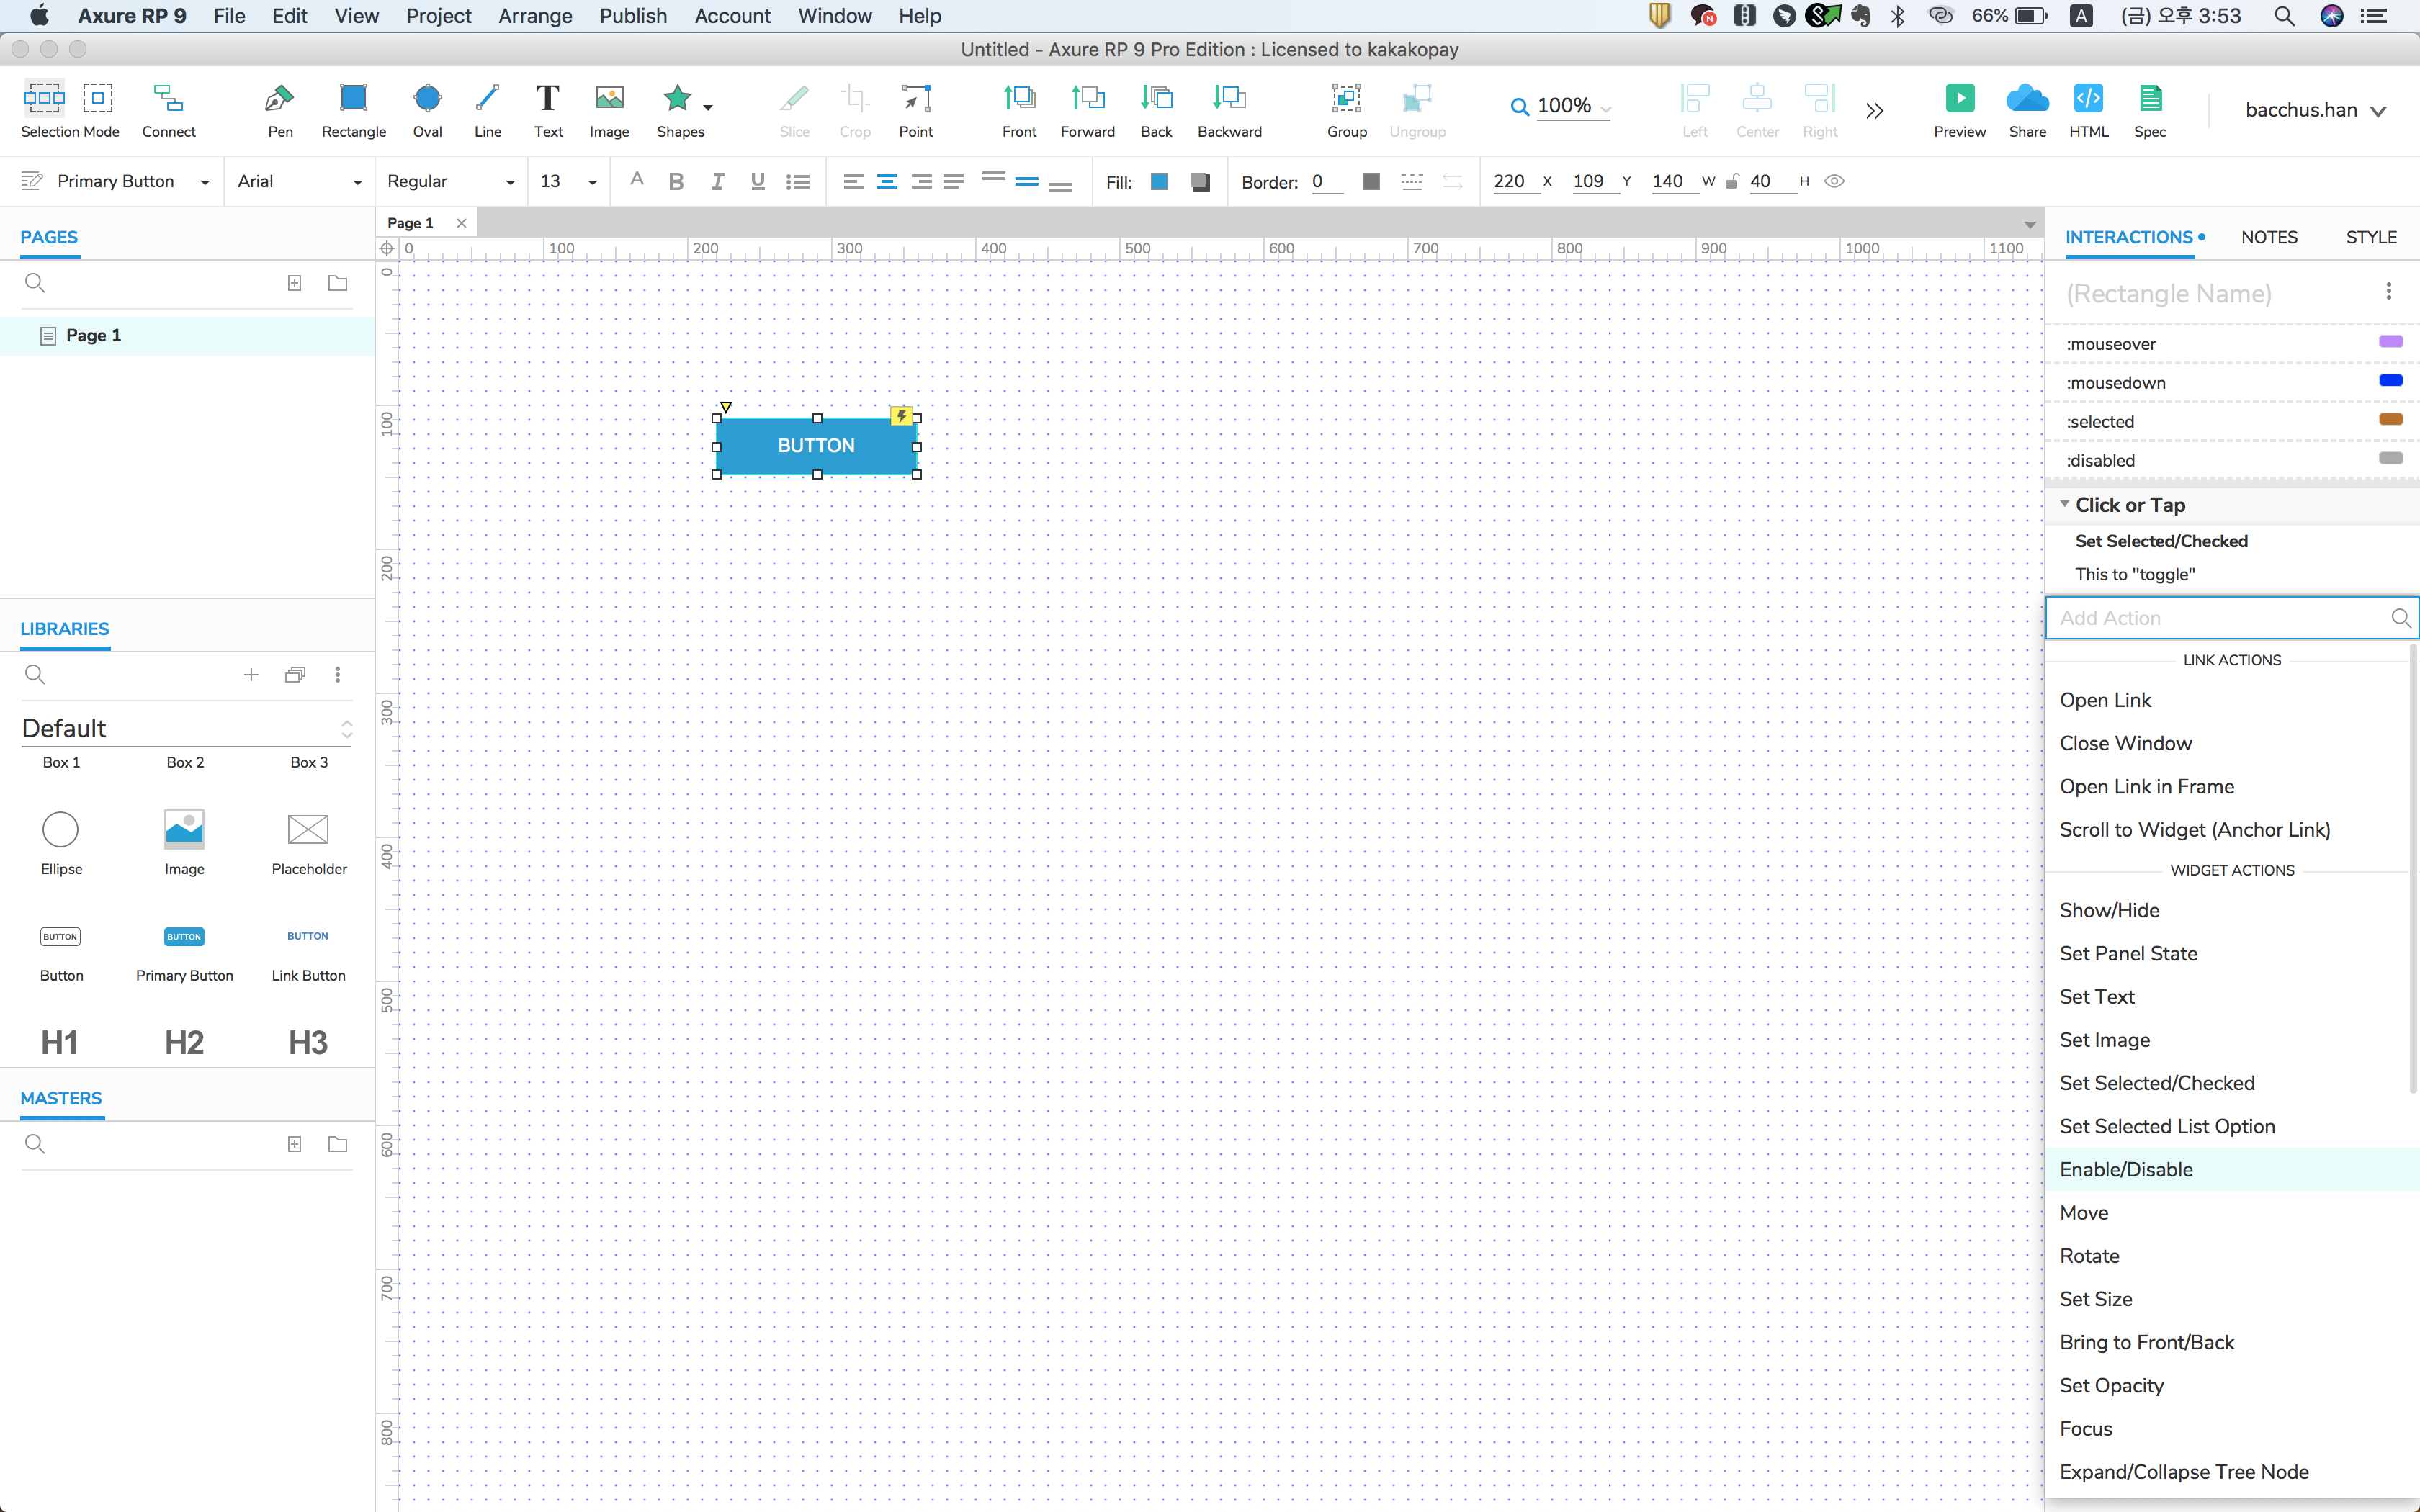
Task: Switch to the STYLE tab
Action: point(2370,237)
